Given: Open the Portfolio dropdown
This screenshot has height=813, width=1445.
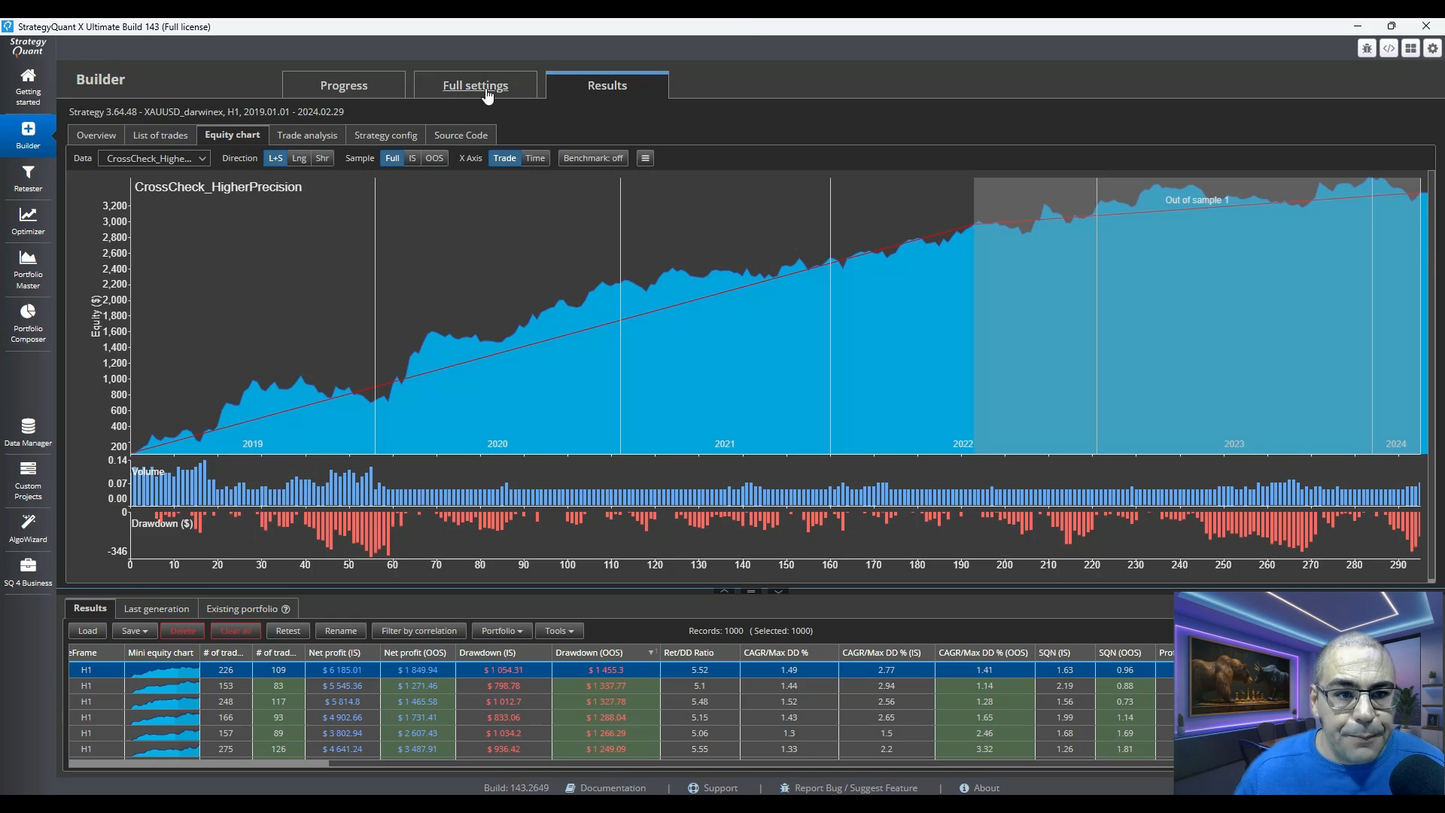Looking at the screenshot, I should [502, 631].
